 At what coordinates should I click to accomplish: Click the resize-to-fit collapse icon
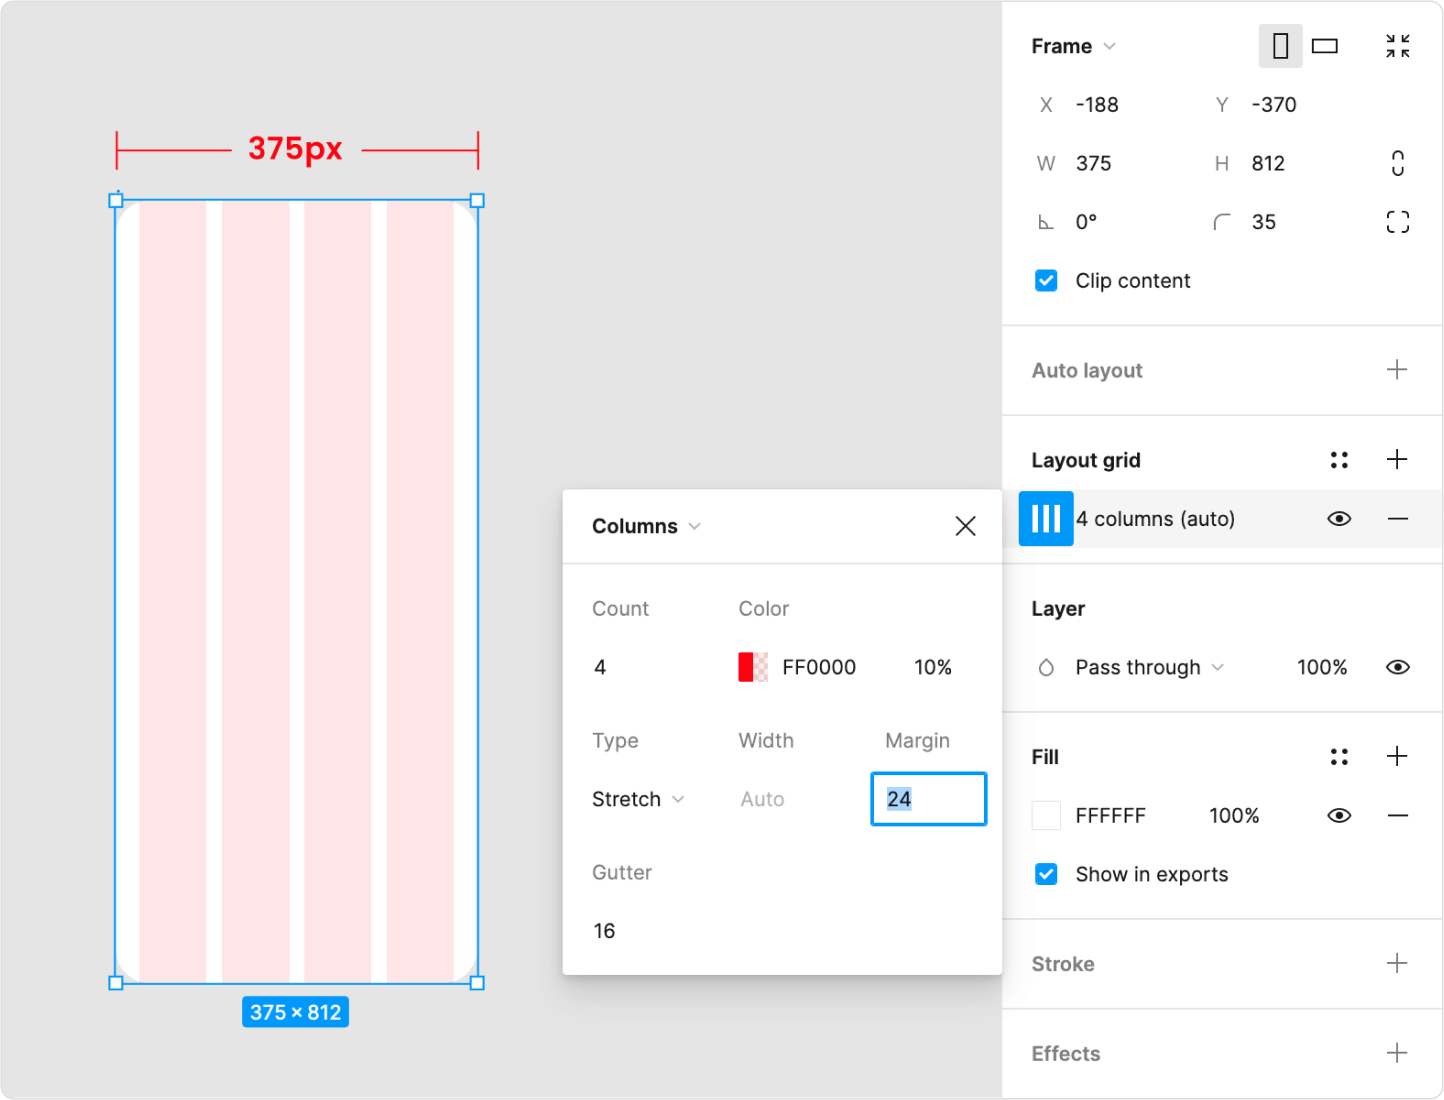tap(1398, 46)
